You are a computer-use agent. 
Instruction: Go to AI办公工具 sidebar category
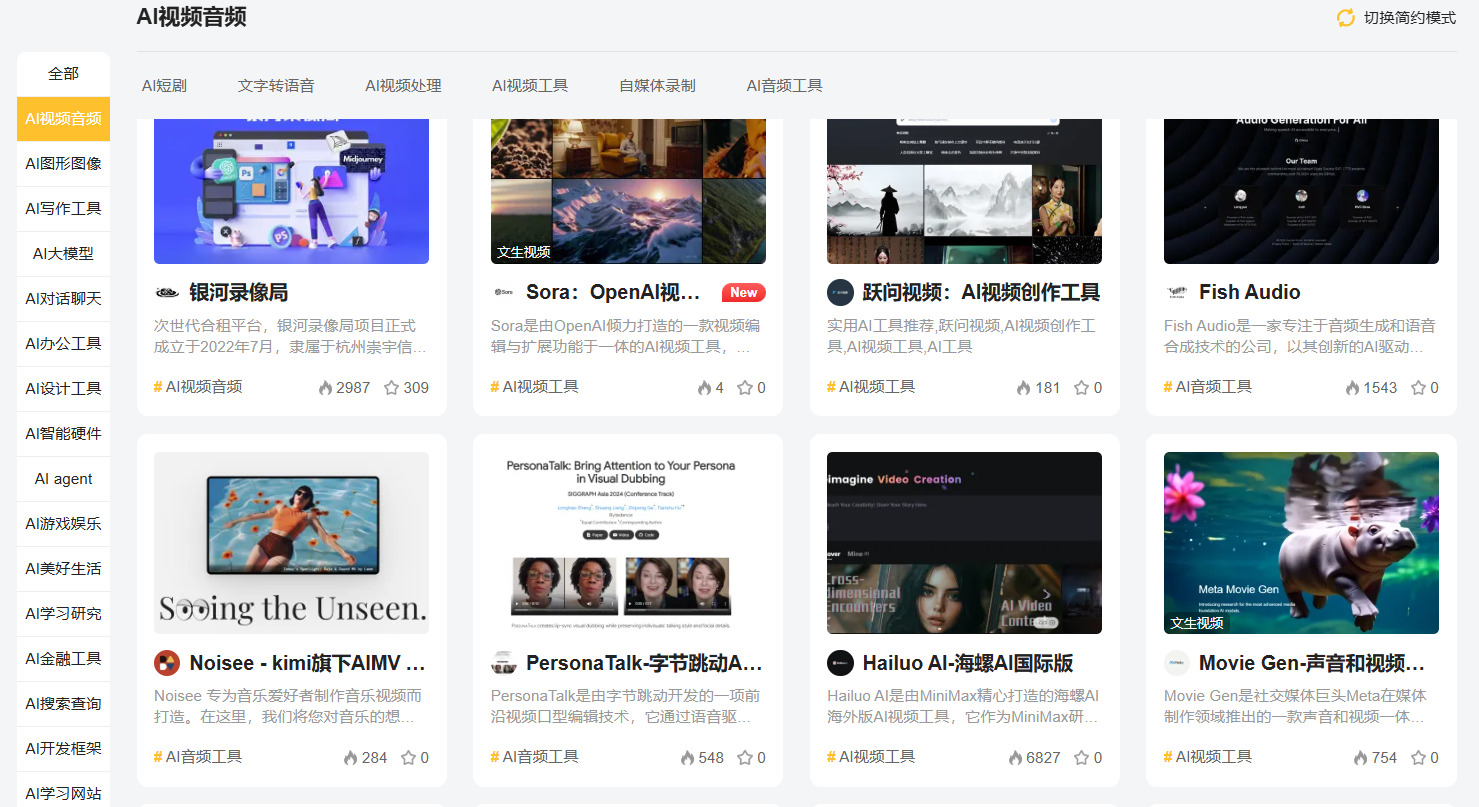[x=63, y=344]
